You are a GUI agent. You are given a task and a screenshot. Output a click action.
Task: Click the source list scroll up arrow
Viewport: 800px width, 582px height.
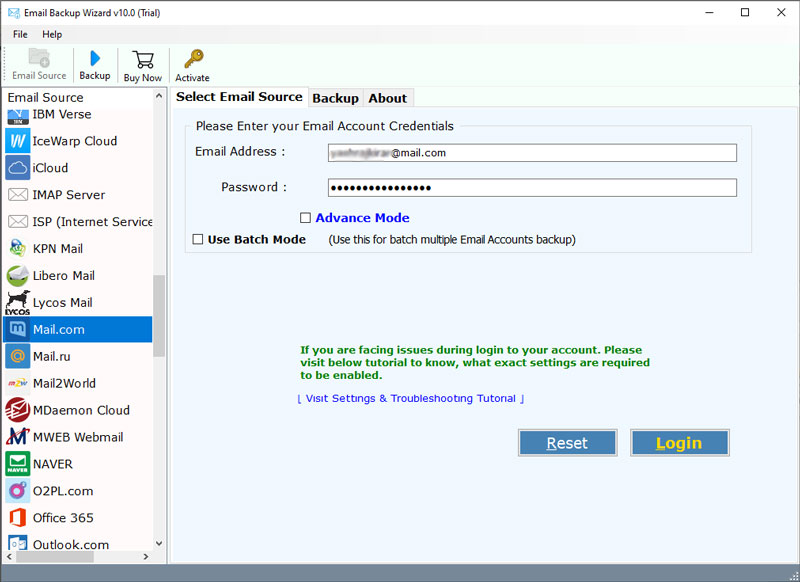tap(159, 96)
